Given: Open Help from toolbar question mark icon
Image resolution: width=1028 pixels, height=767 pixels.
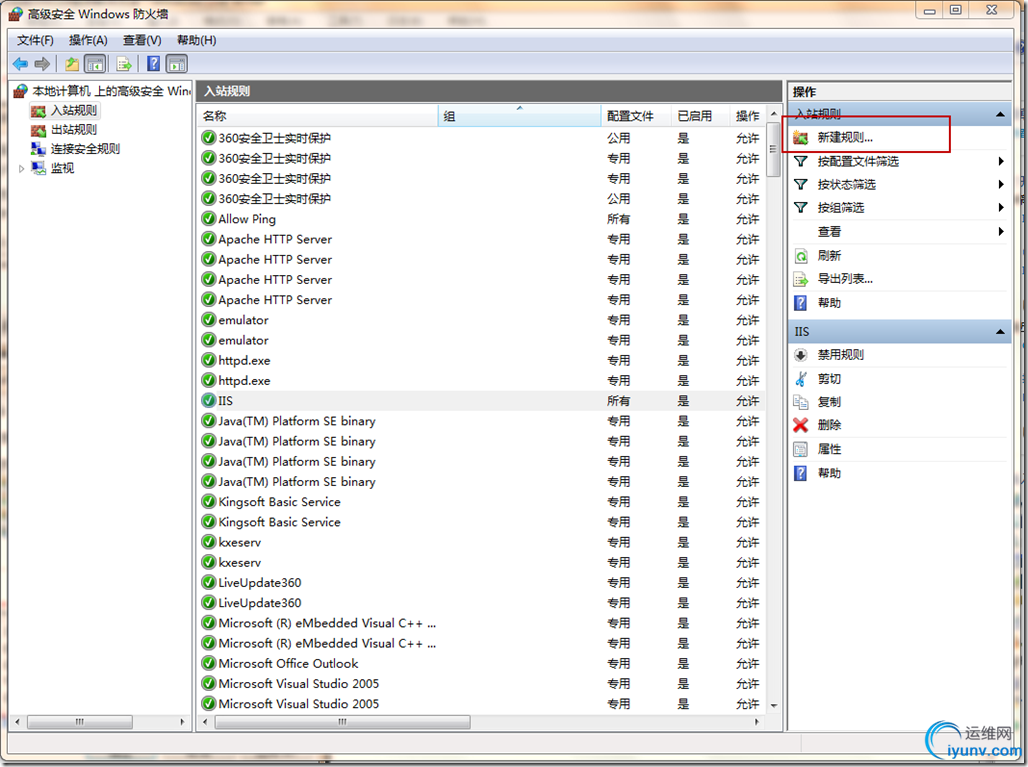Looking at the screenshot, I should click(x=153, y=64).
